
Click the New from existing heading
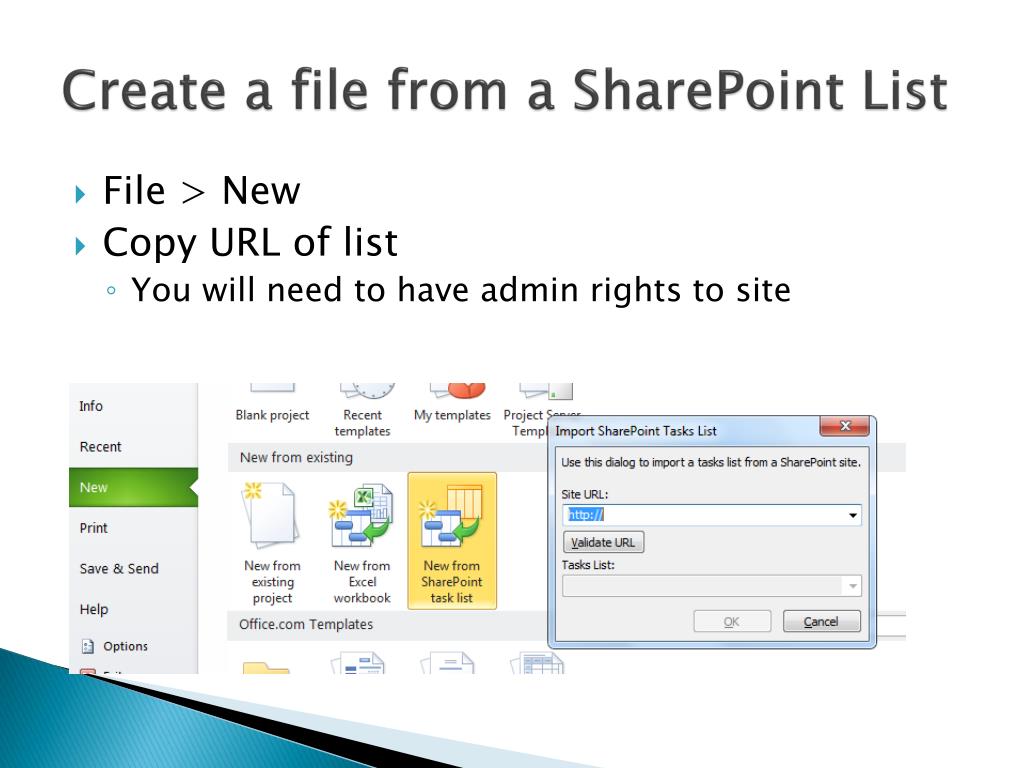coord(296,457)
